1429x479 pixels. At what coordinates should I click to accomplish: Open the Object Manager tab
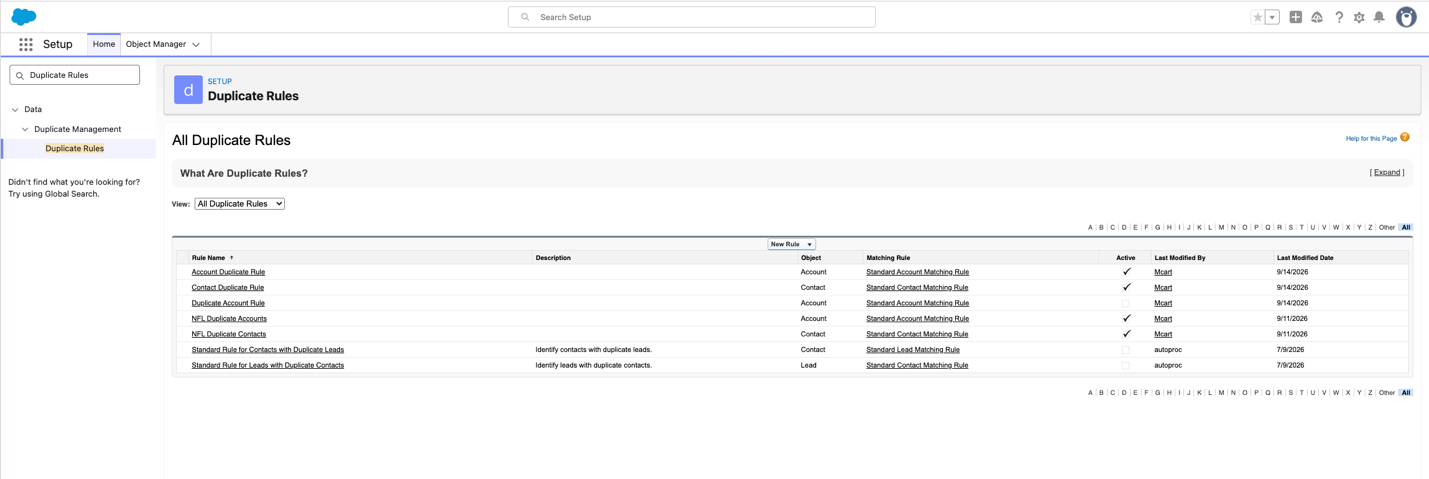pyautogui.click(x=156, y=44)
